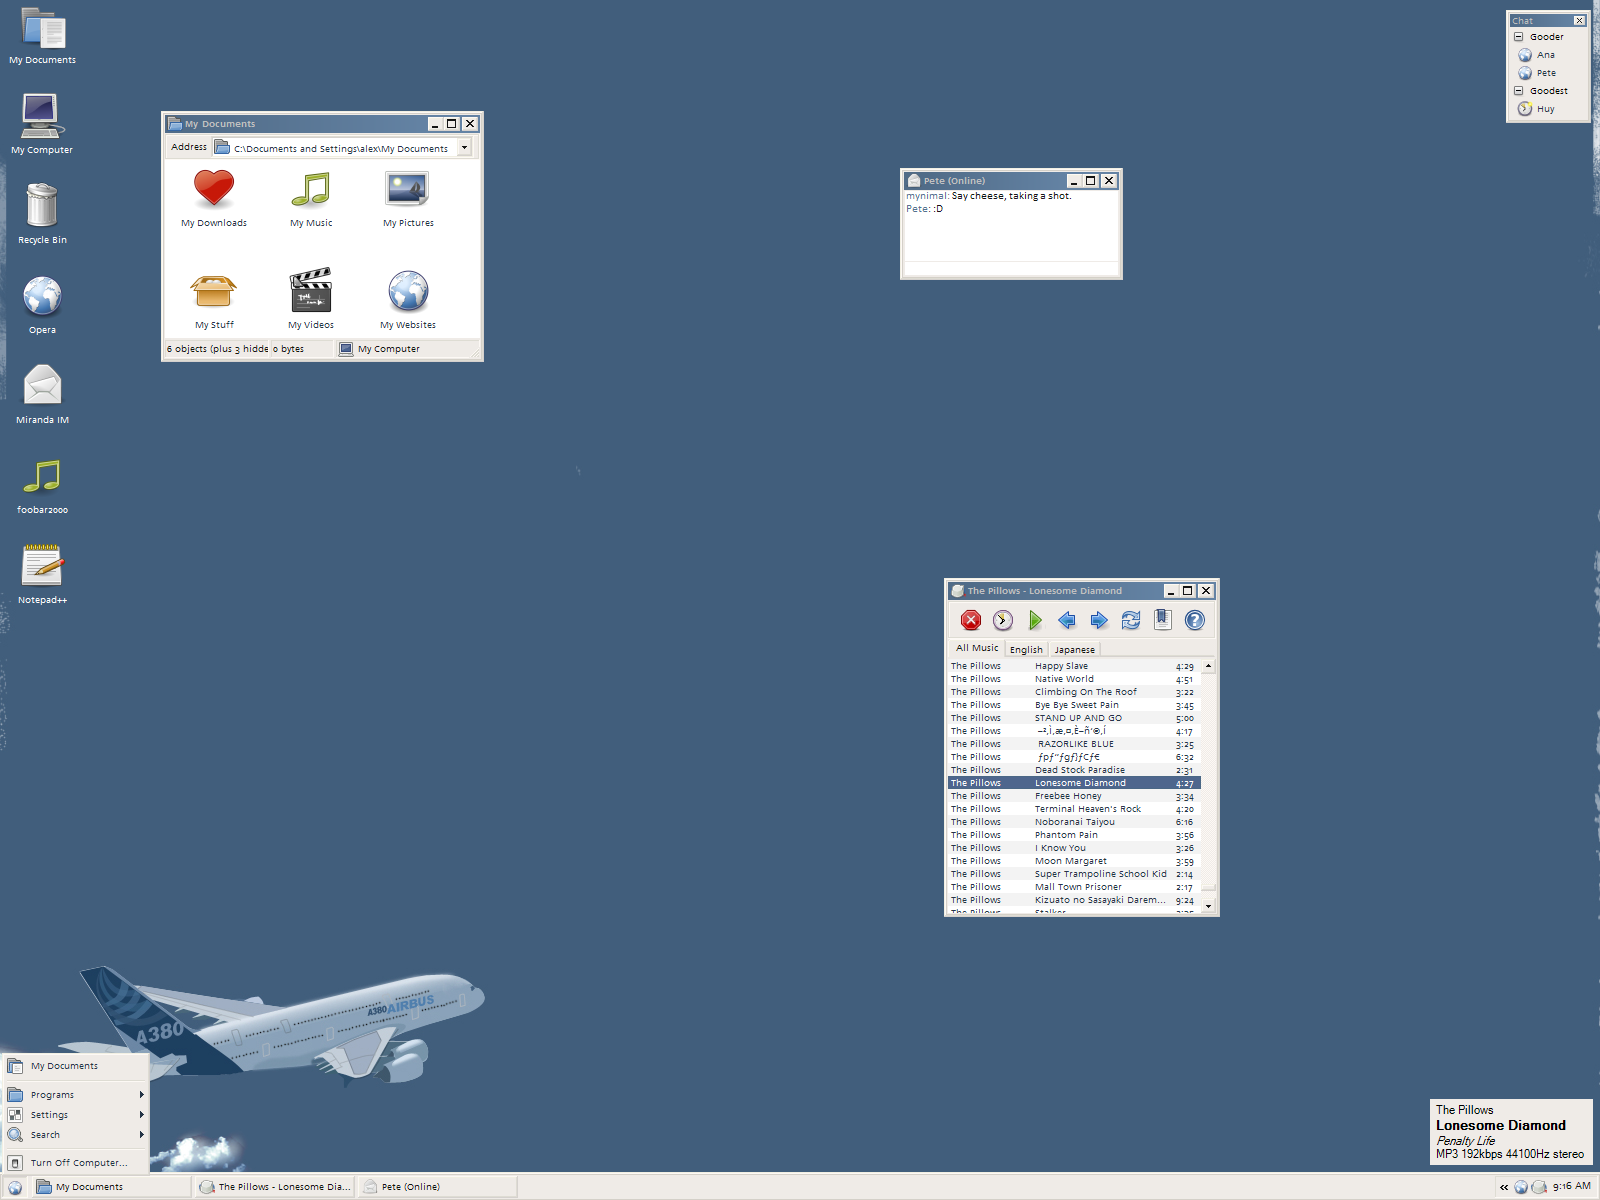
Task: Click the red stop button in foobar2000
Action: (x=971, y=621)
